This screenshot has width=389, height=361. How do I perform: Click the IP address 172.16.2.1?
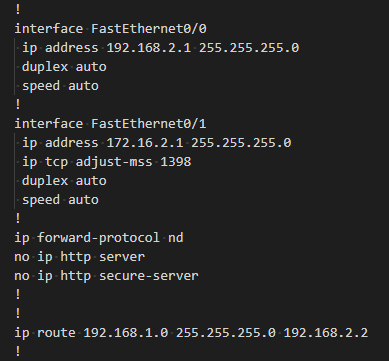pos(145,143)
